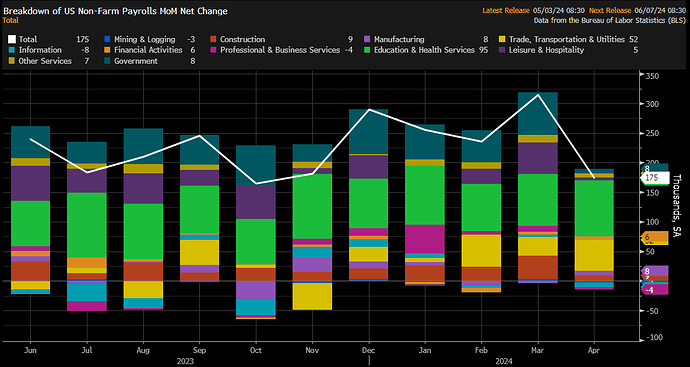Click the Other Services legend swatch
This screenshot has width=690, height=367.
click(12, 61)
